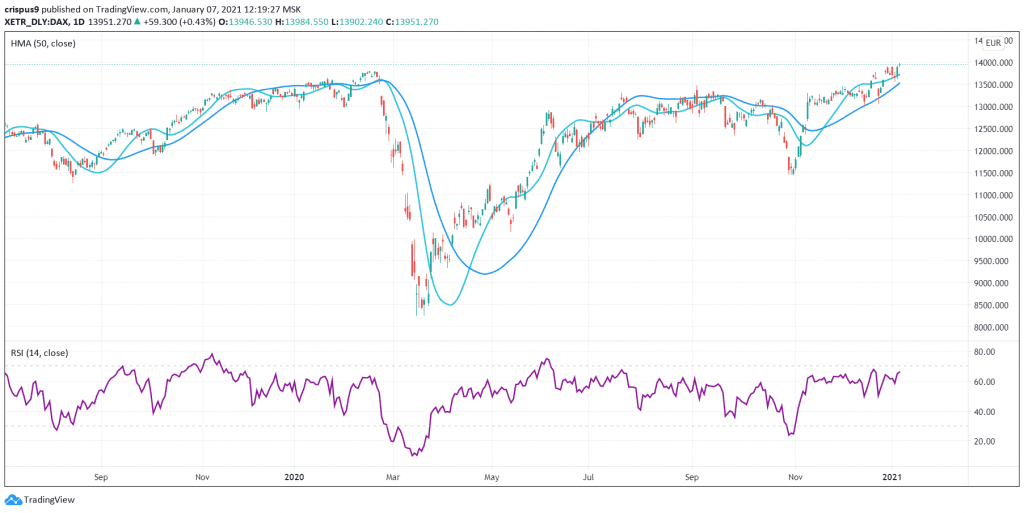Click the 13500.000 price axis label

[995, 85]
